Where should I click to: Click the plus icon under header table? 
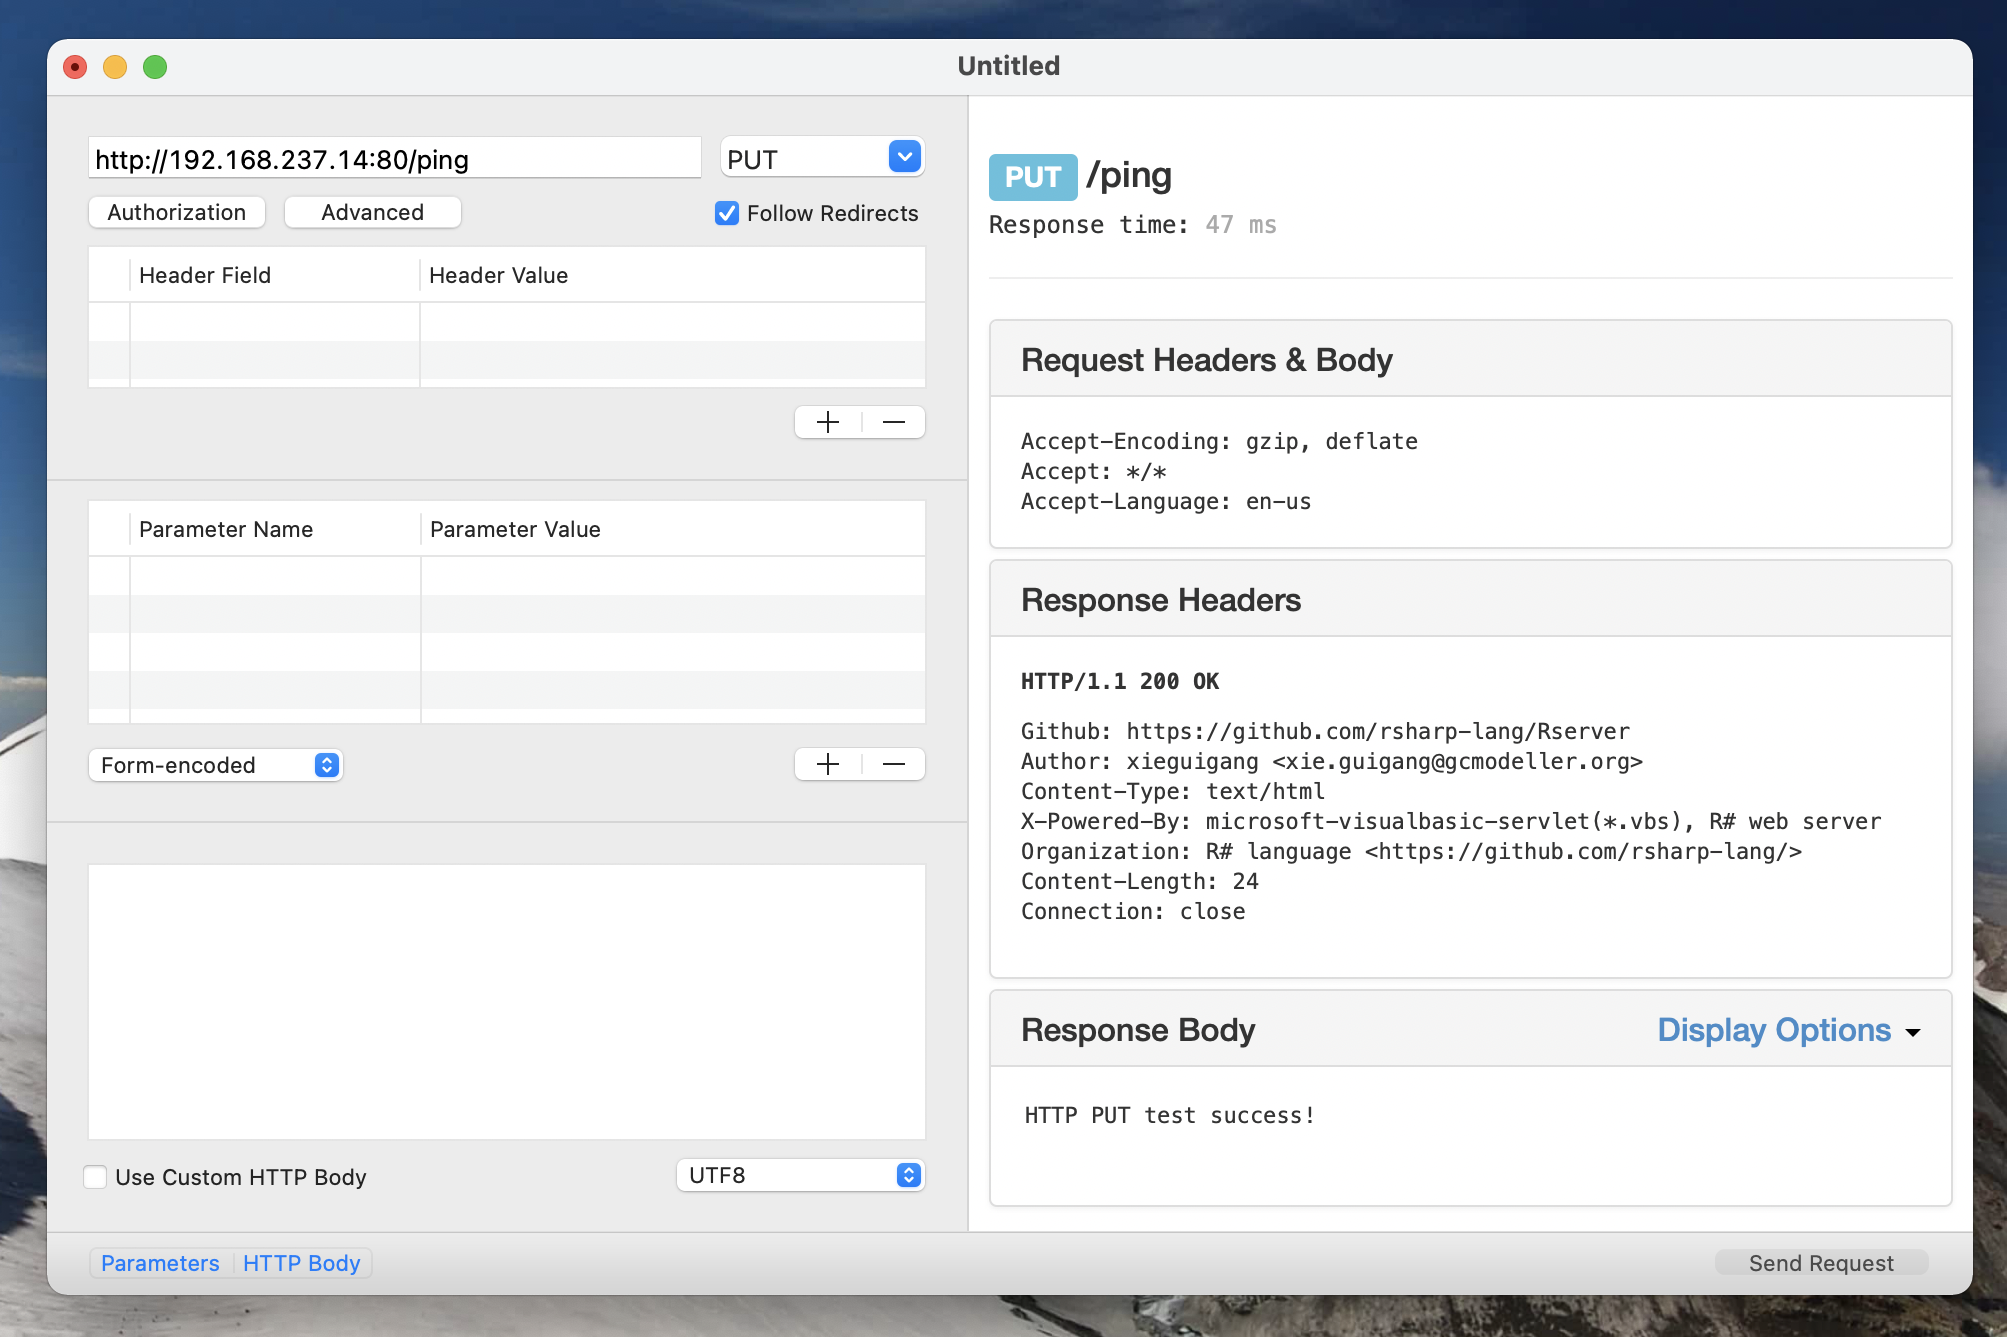click(x=828, y=422)
